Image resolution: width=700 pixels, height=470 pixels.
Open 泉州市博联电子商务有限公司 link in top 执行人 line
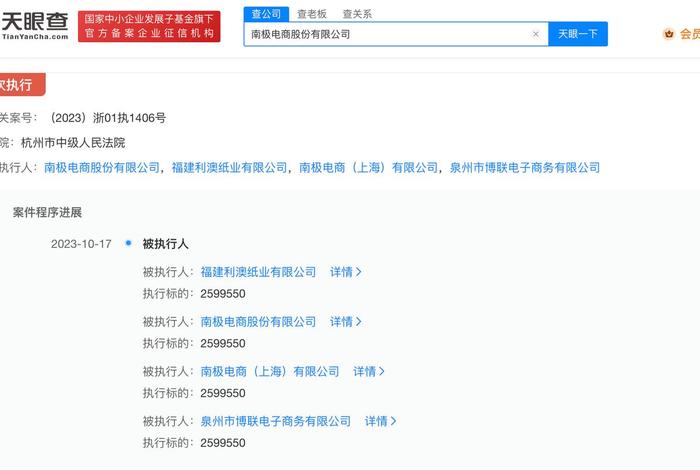coord(525,168)
